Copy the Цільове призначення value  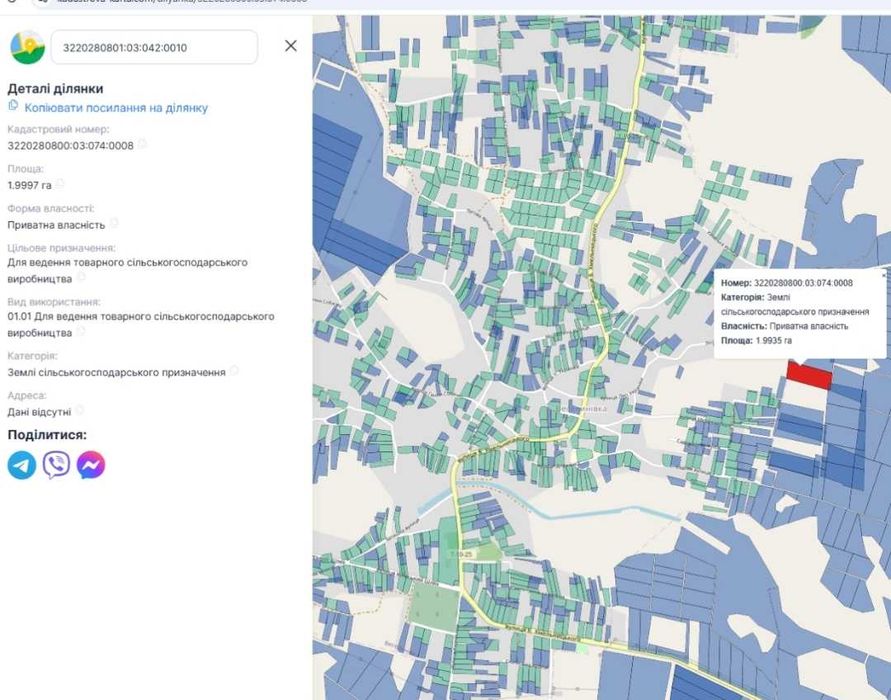pos(81,277)
